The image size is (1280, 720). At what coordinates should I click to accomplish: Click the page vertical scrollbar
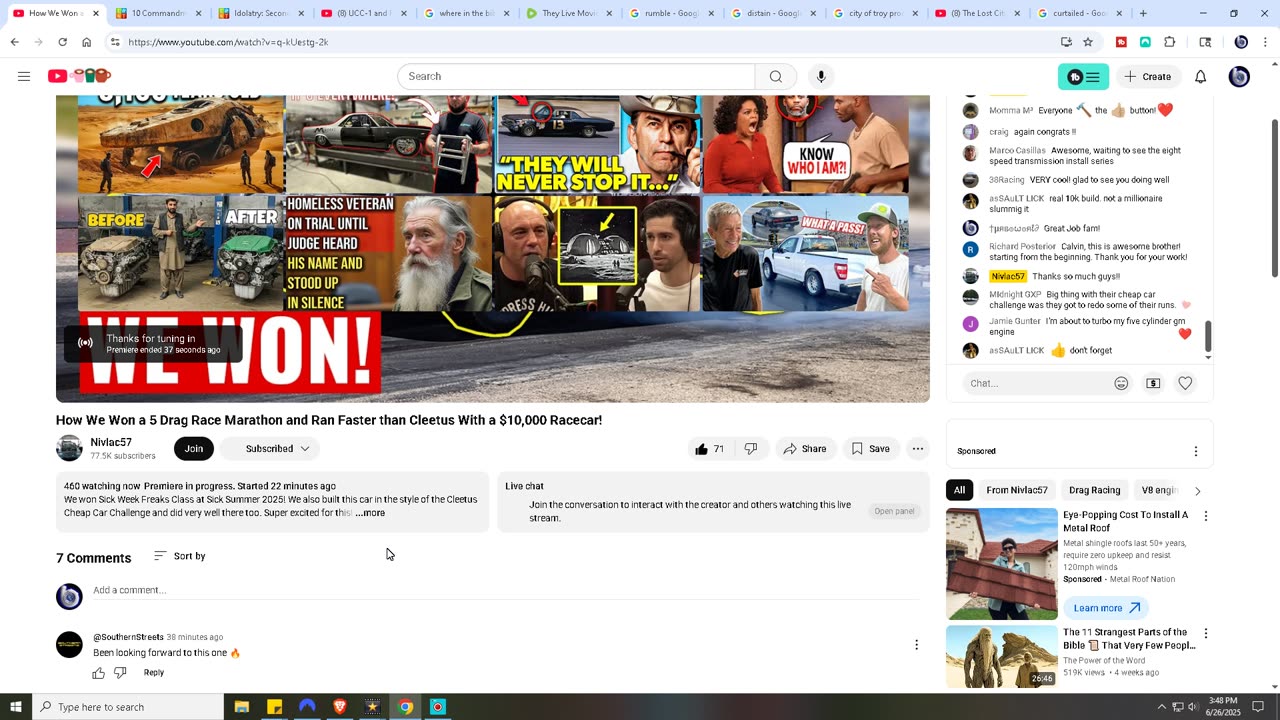[x=1274, y=198]
